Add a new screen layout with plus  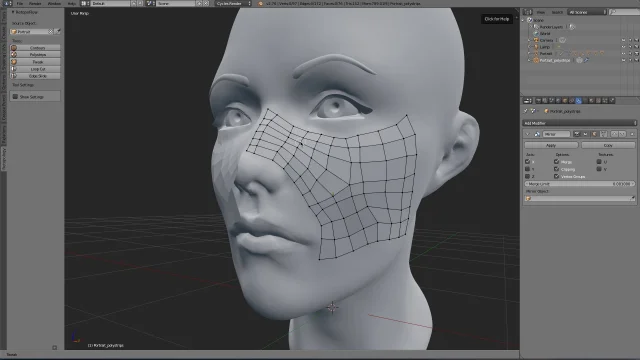click(x=133, y=3)
